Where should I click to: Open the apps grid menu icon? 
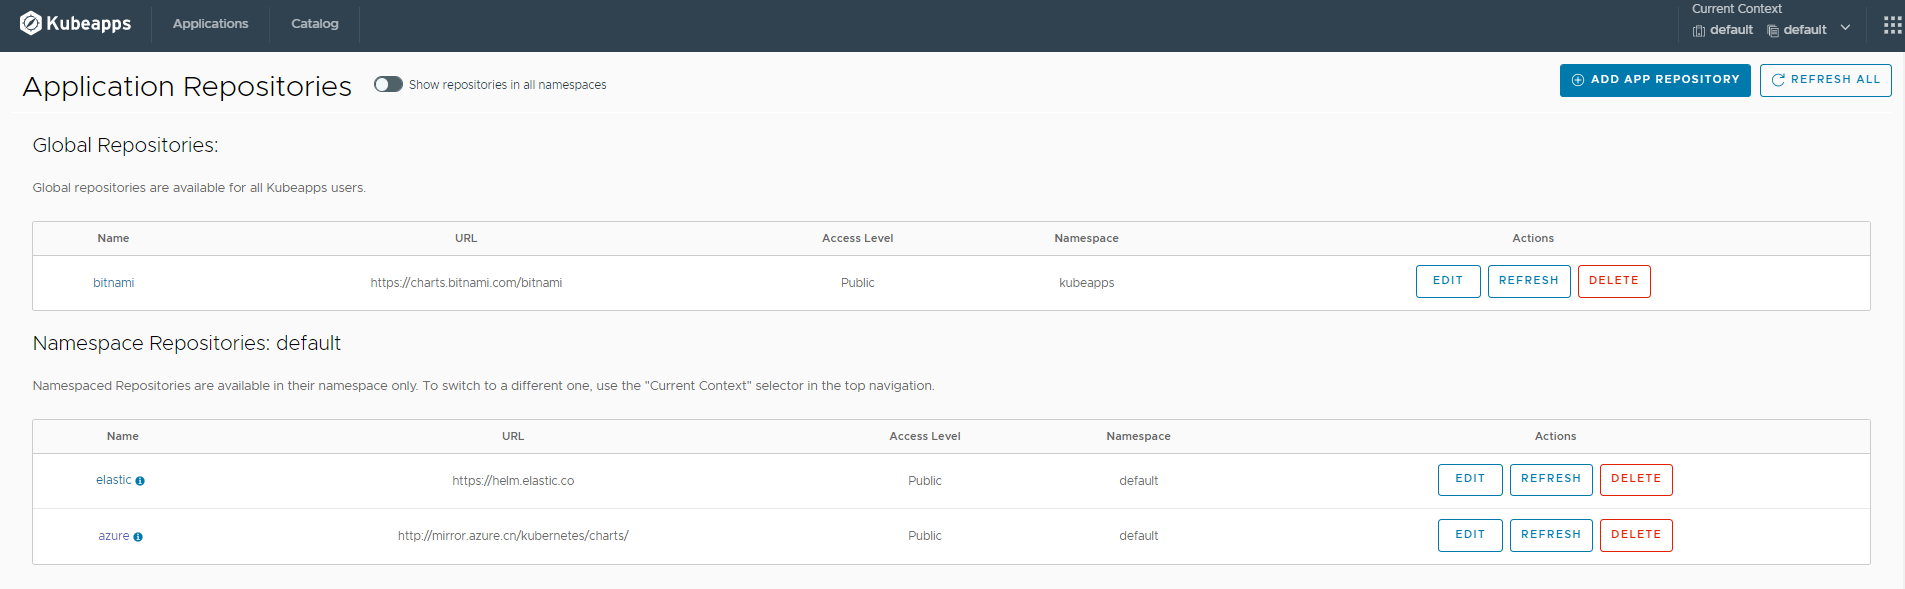[1892, 25]
